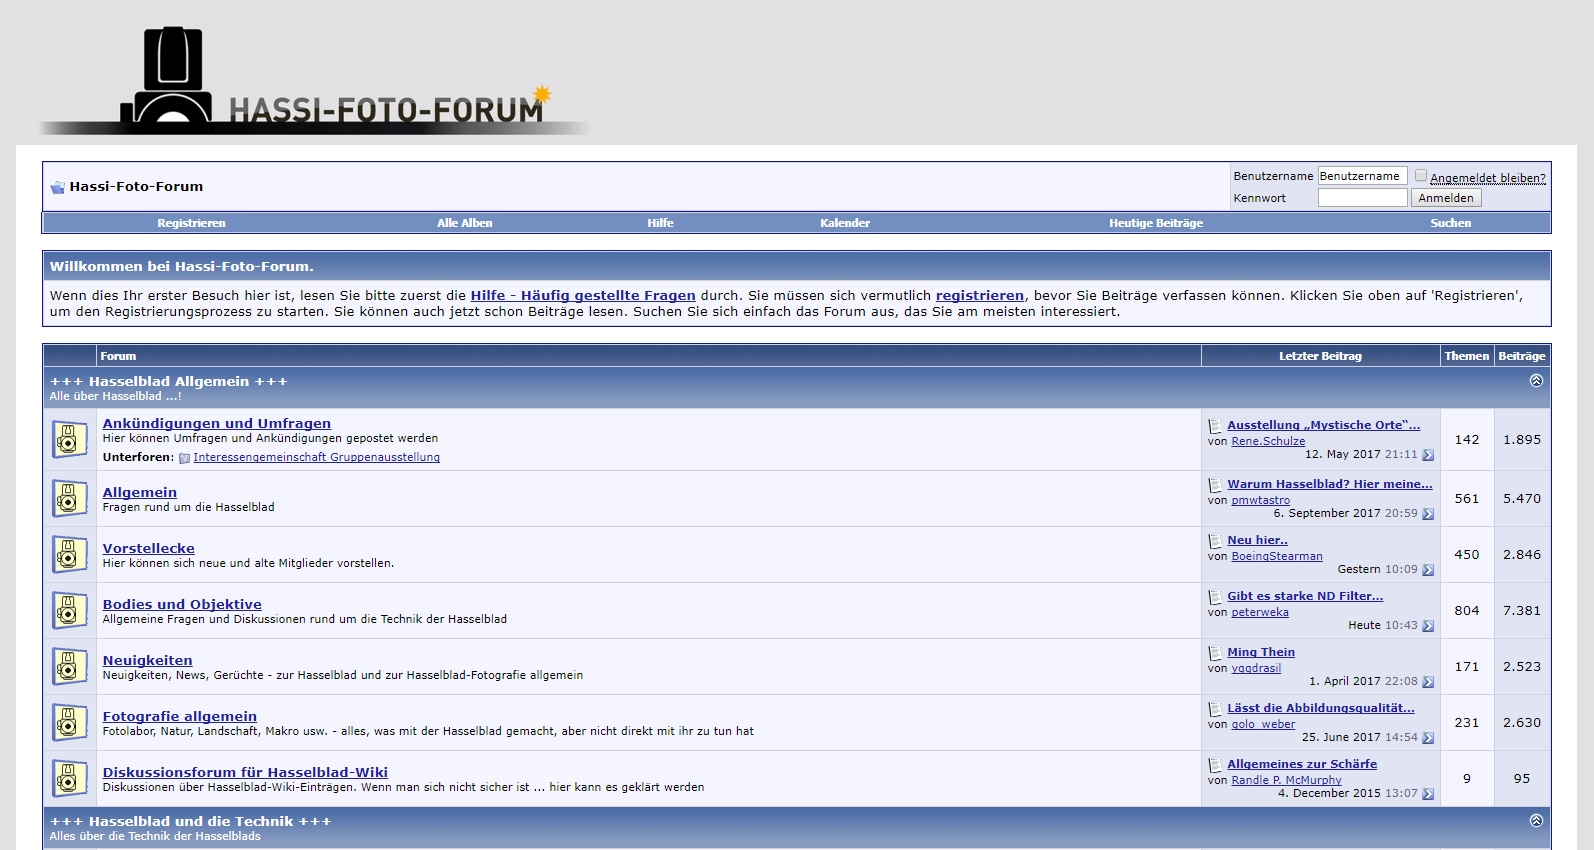Focus the Benutzername input field
1594x850 pixels.
[1362, 176]
